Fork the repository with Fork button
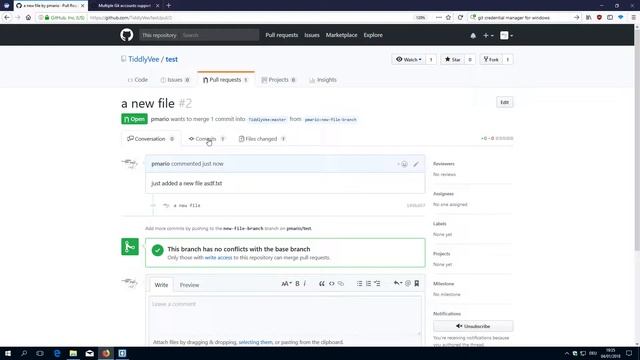The width and height of the screenshot is (640, 360). tap(491, 60)
